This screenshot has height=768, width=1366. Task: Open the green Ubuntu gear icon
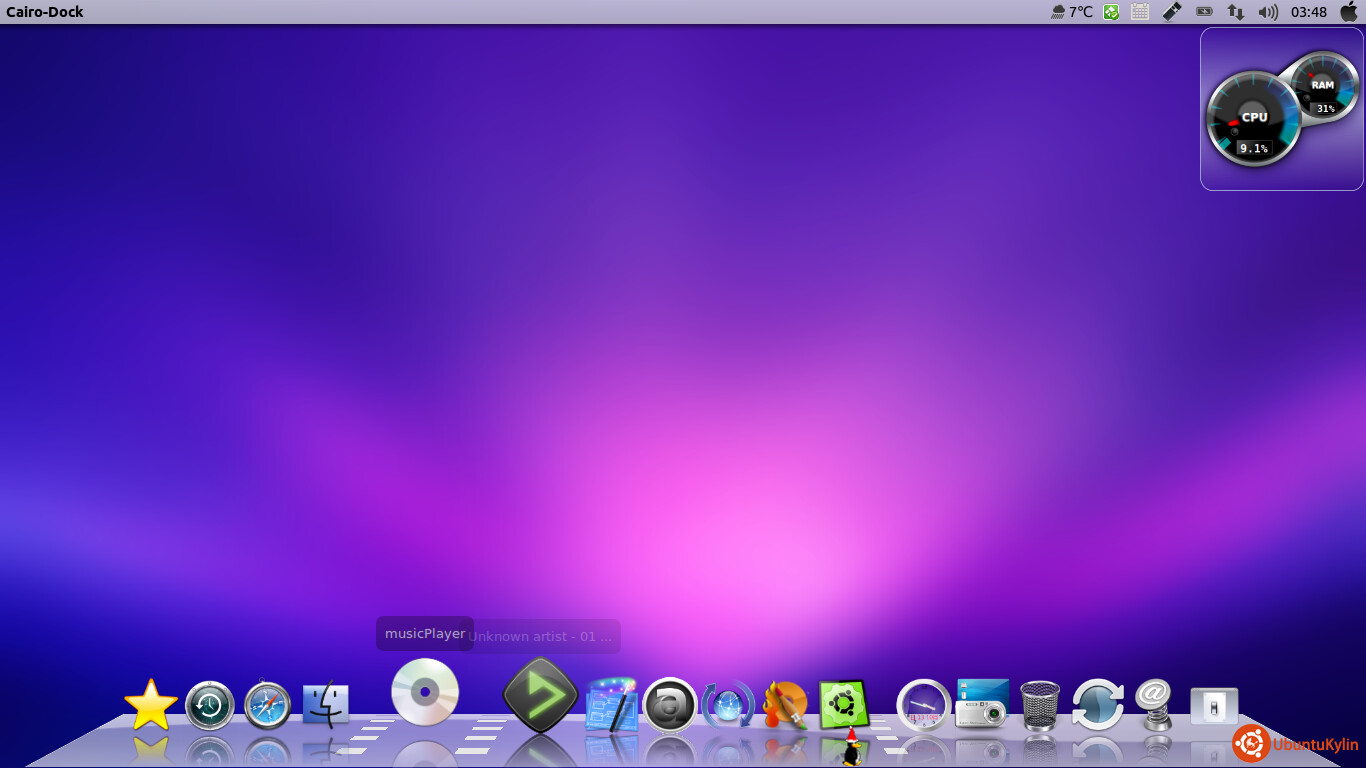click(843, 705)
